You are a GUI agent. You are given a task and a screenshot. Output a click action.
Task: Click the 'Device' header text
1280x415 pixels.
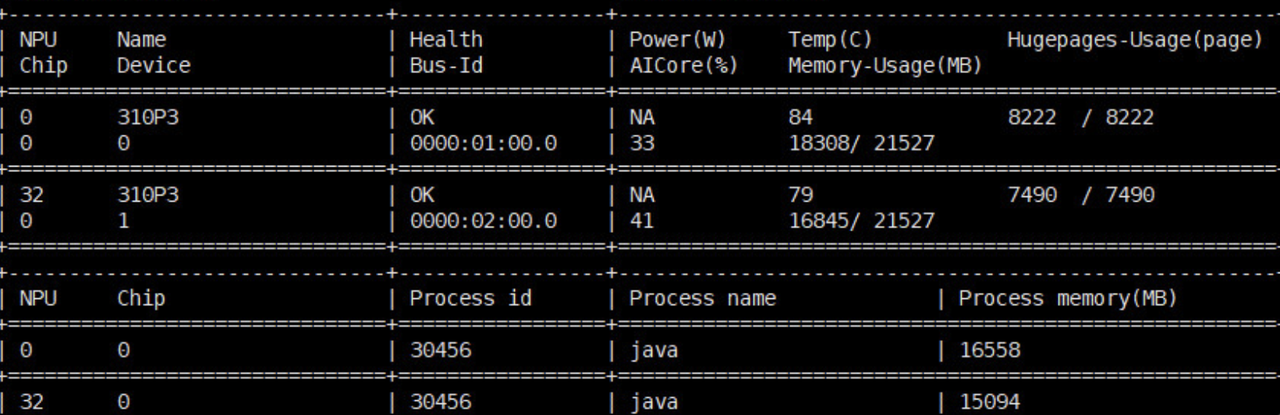tap(153, 65)
